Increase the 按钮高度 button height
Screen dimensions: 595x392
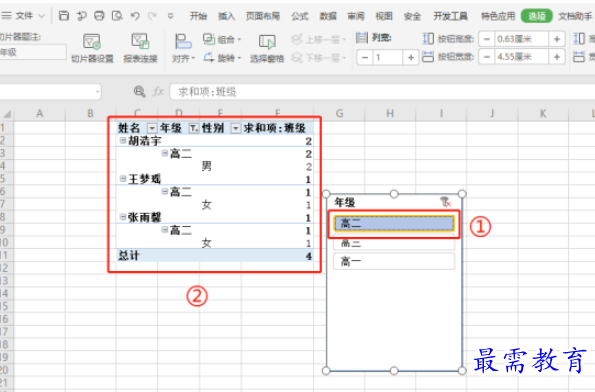coord(557,39)
